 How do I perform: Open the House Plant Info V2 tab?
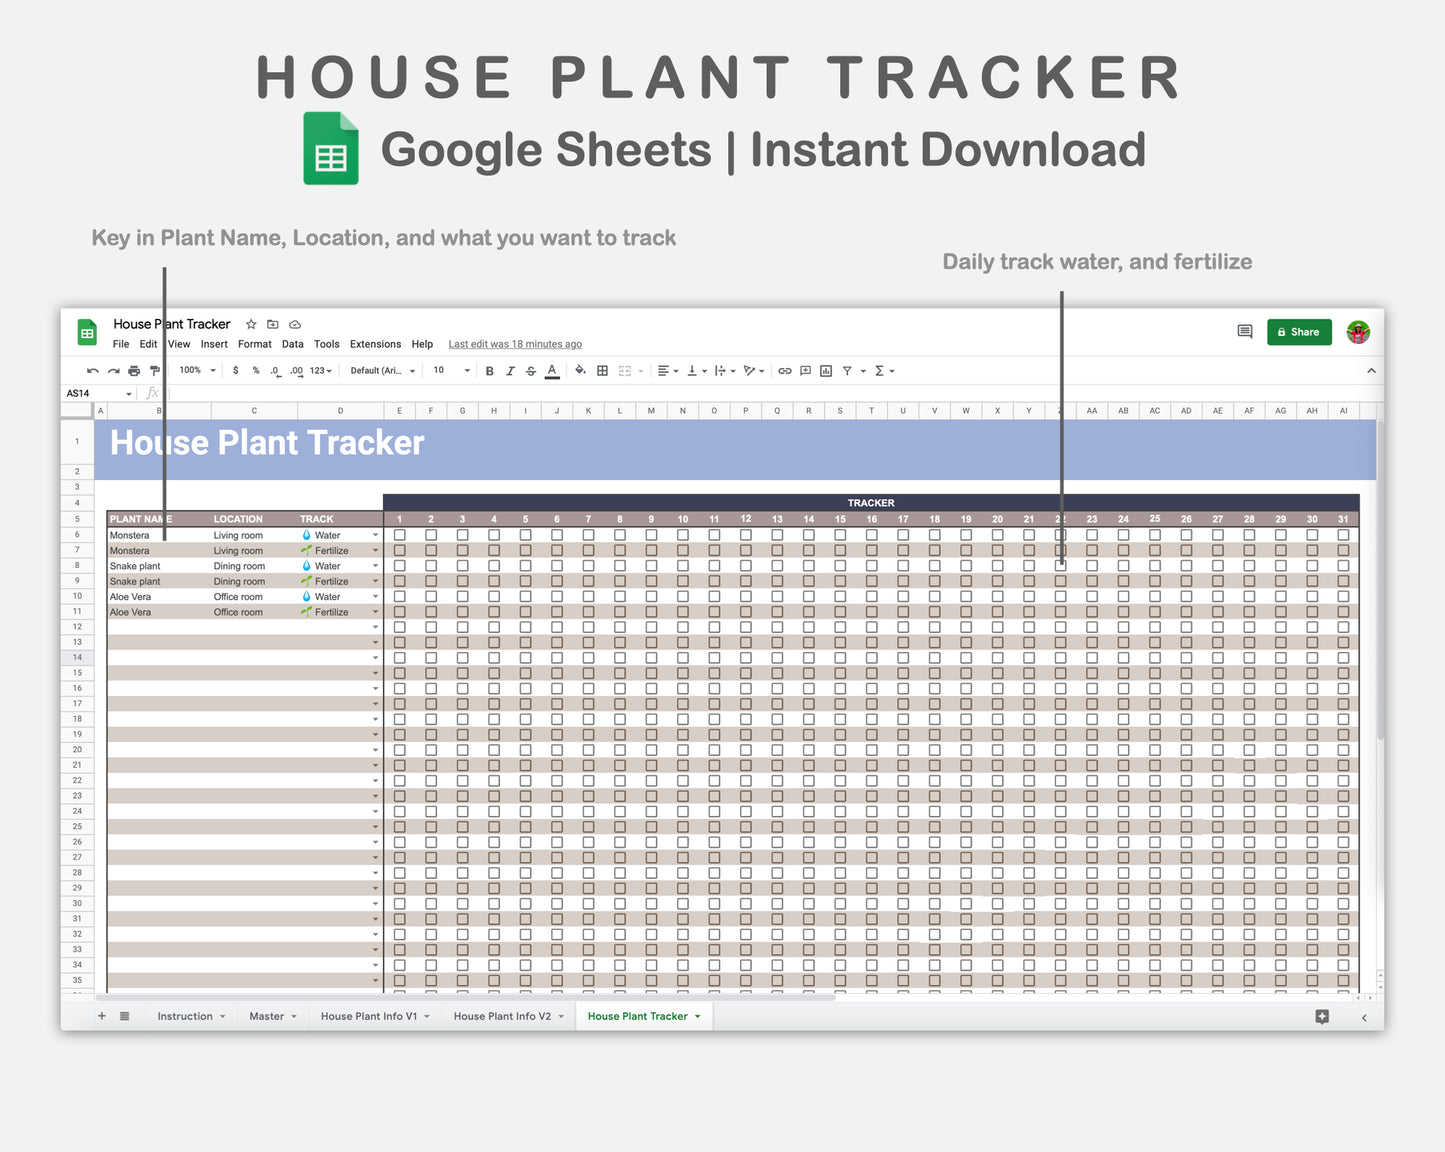tap(502, 1016)
